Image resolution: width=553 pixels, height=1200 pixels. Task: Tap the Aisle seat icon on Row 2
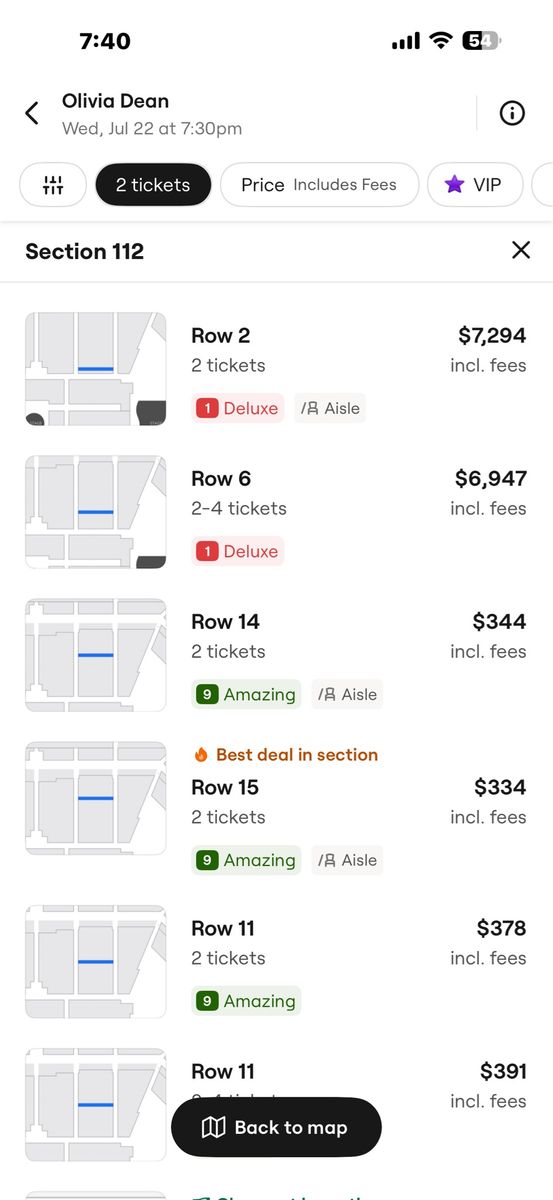(310, 408)
